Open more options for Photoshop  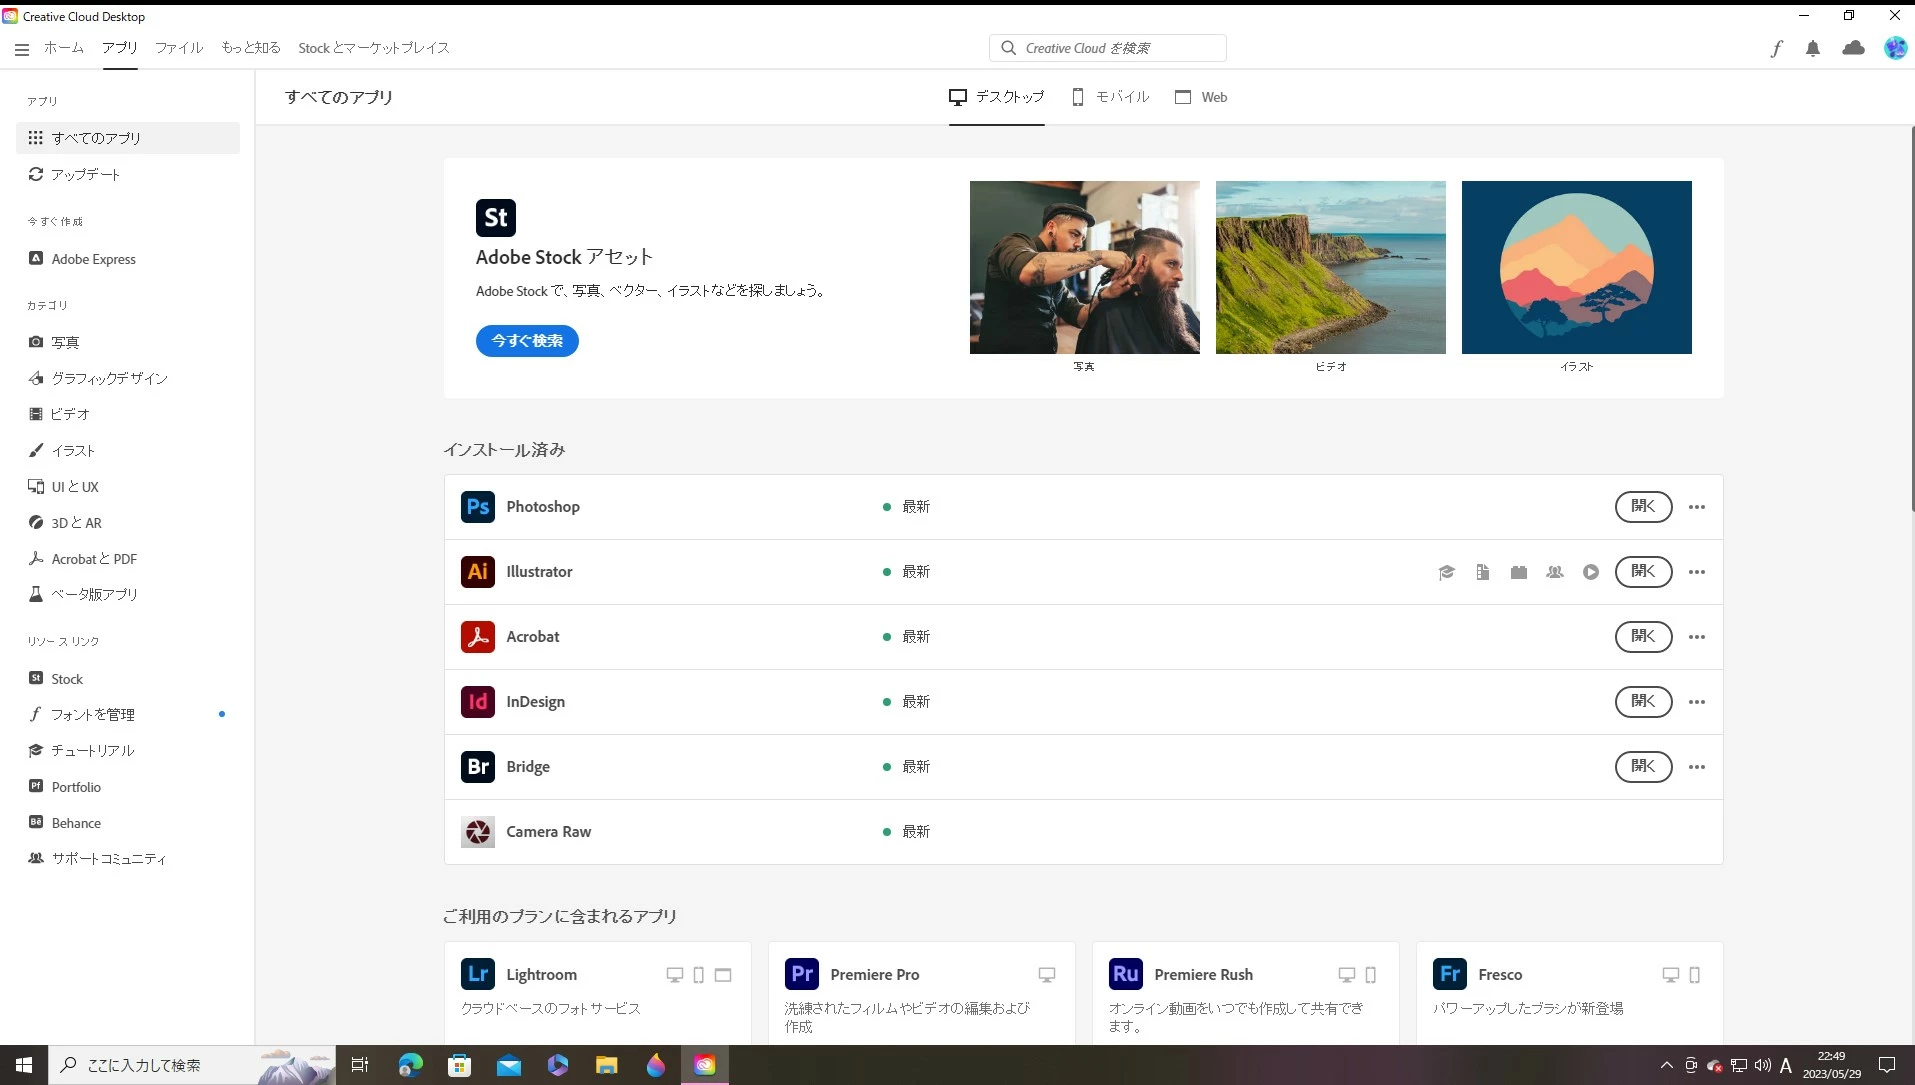1697,507
